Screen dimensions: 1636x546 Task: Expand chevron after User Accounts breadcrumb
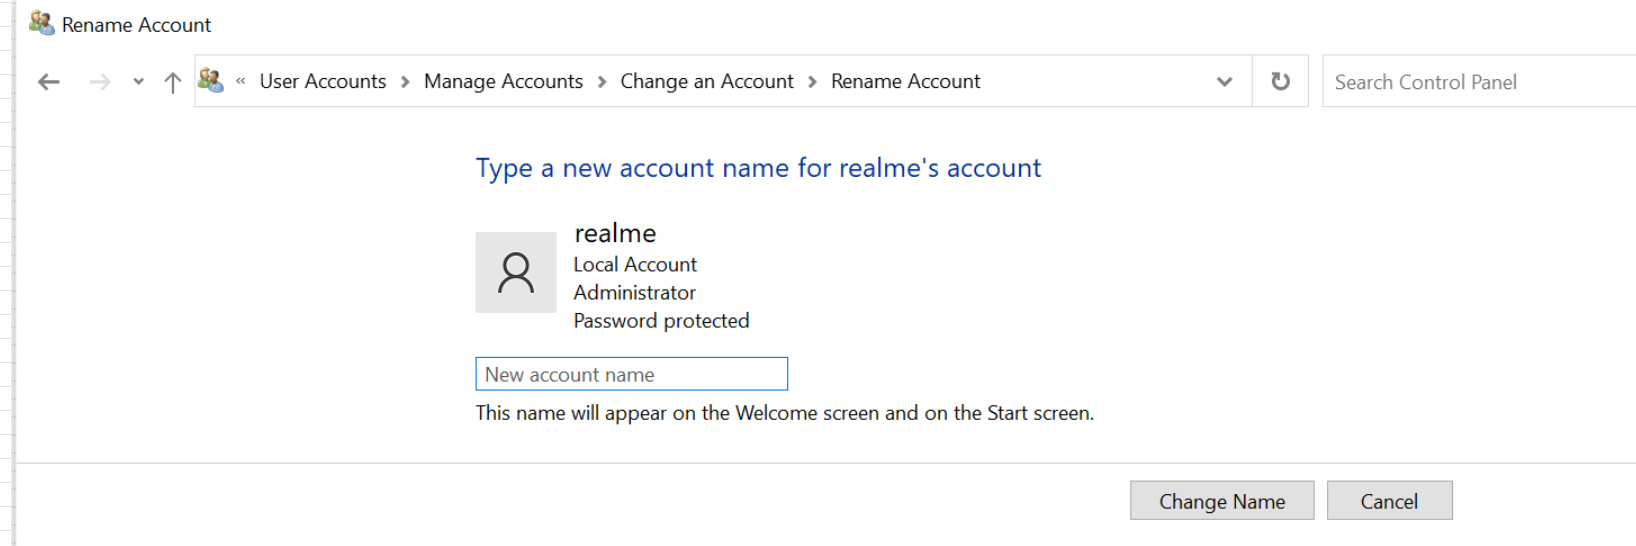[x=405, y=82]
